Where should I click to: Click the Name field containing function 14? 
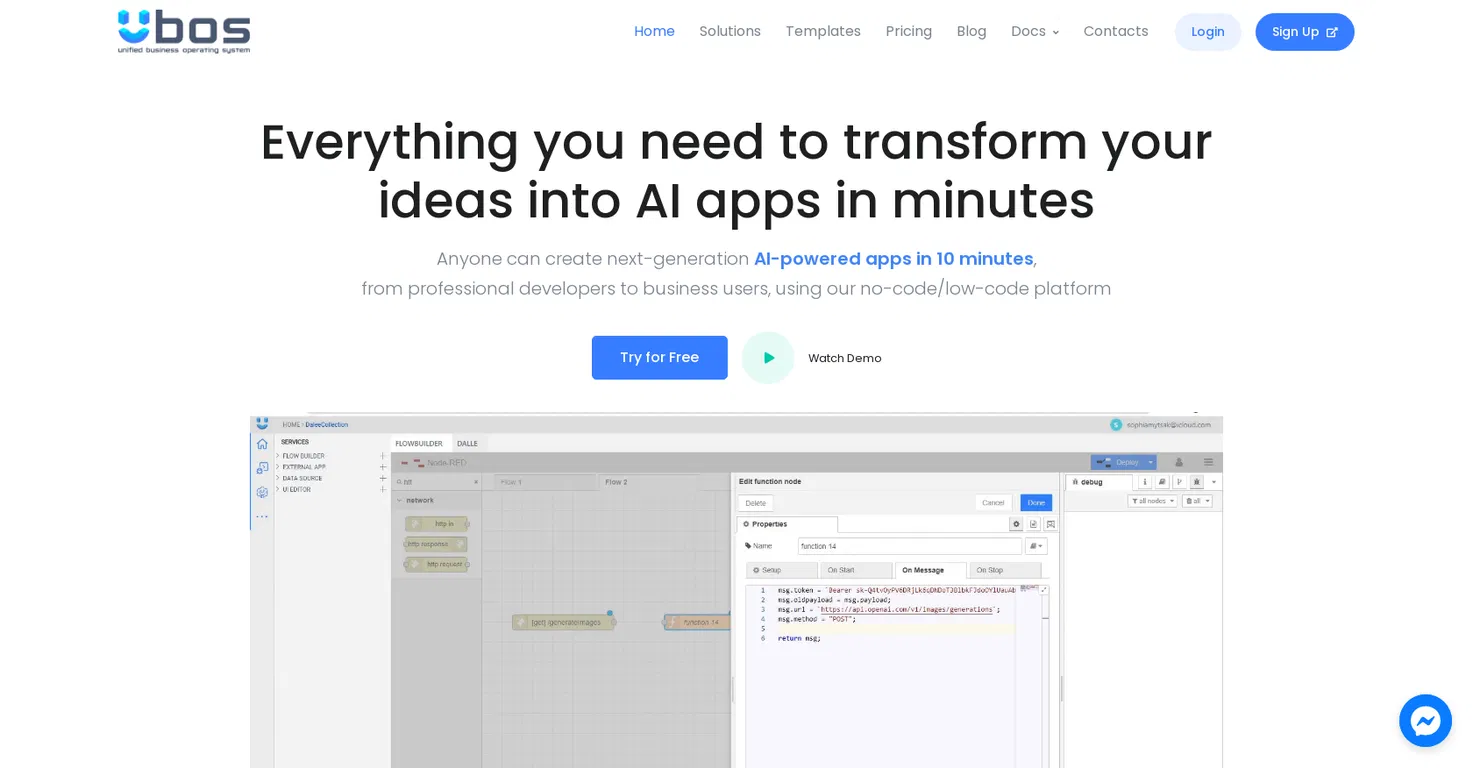[x=909, y=546]
